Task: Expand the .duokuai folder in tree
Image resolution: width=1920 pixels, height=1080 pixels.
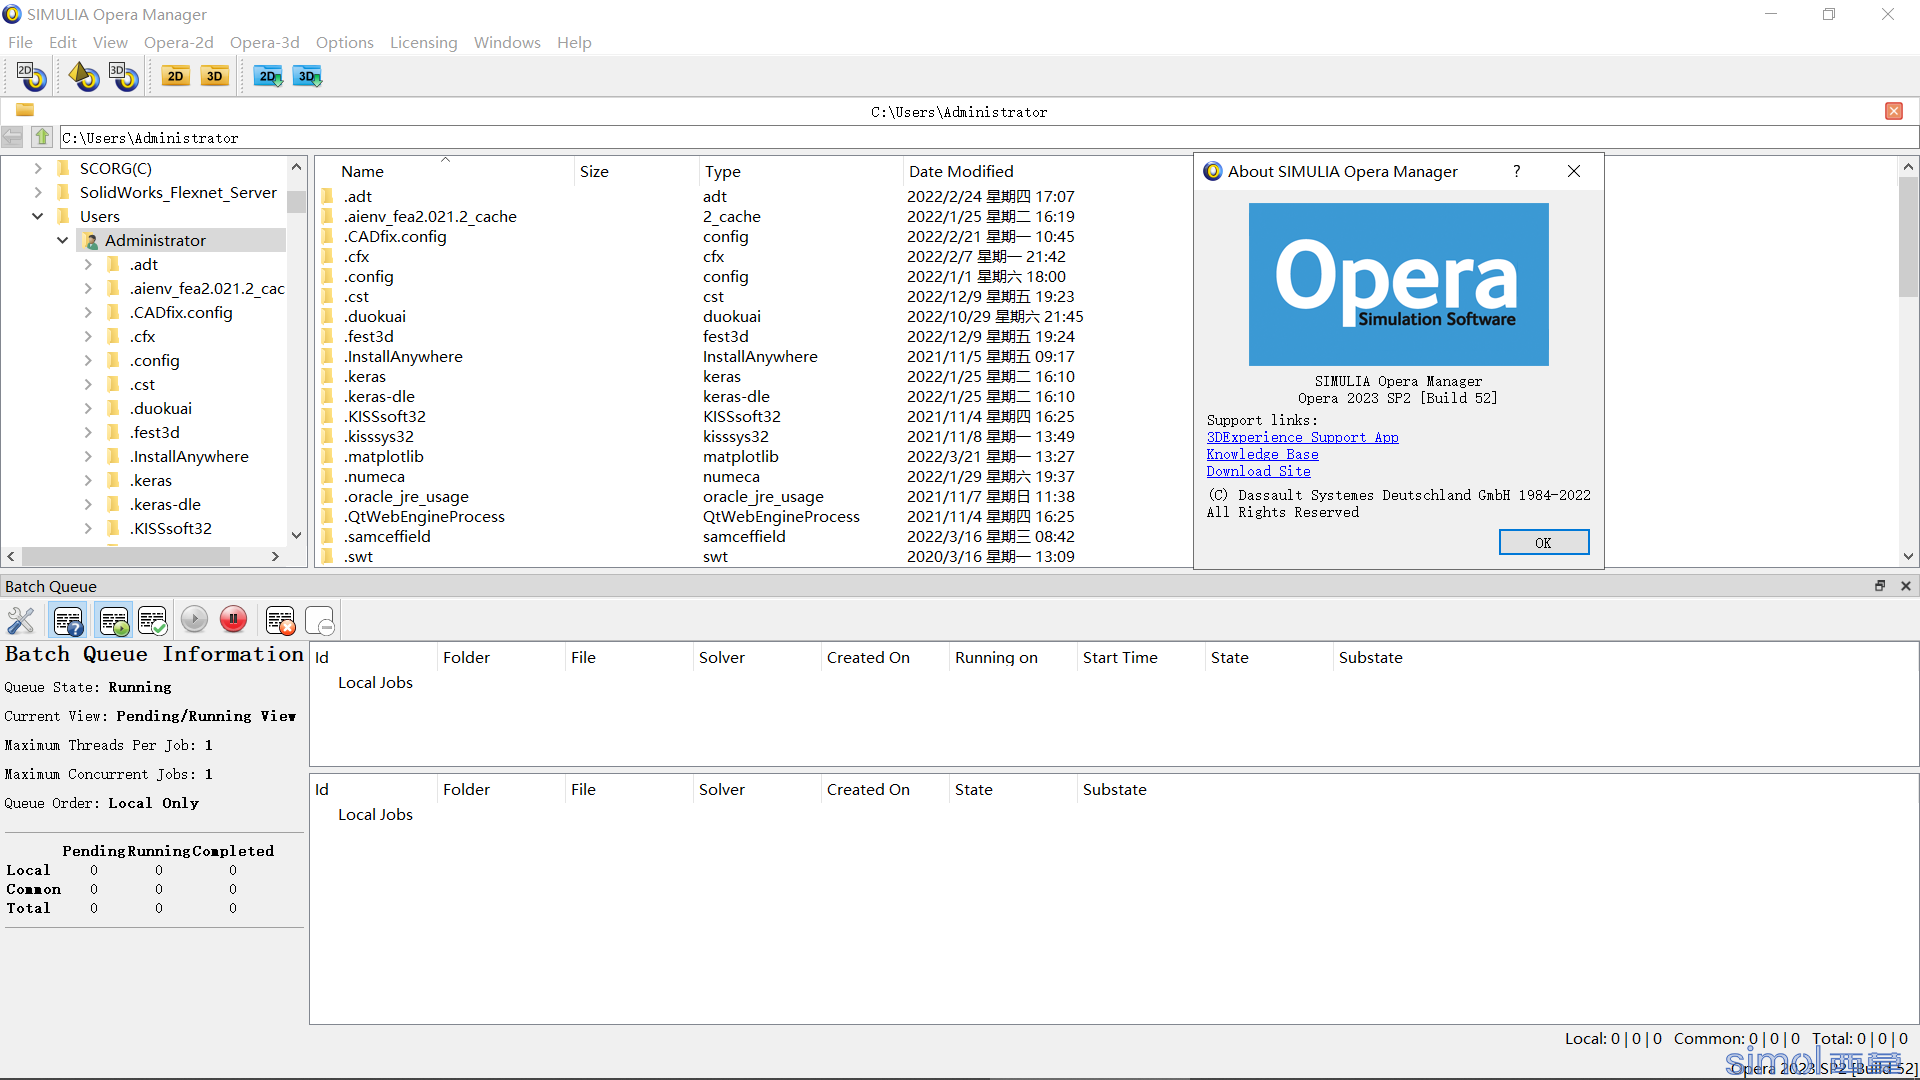Action: [x=88, y=408]
